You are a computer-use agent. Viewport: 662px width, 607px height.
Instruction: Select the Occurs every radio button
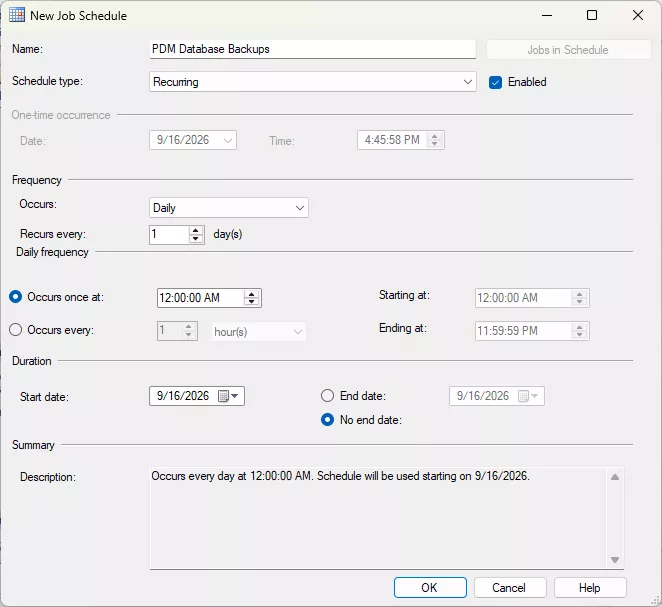click(16, 330)
